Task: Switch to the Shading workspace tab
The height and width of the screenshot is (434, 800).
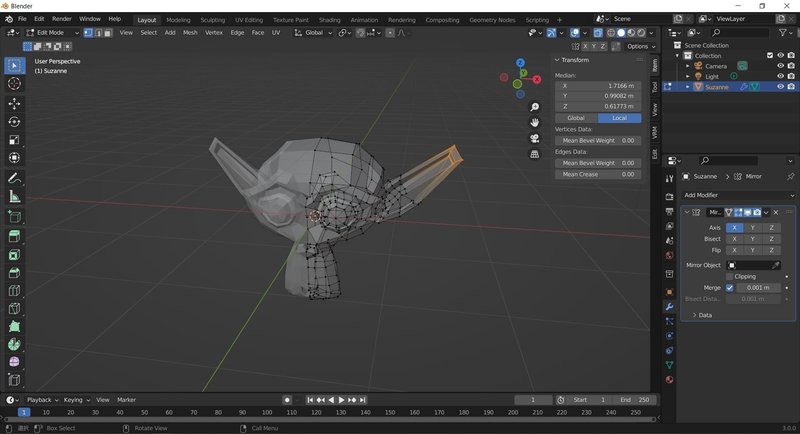Action: pos(330,20)
